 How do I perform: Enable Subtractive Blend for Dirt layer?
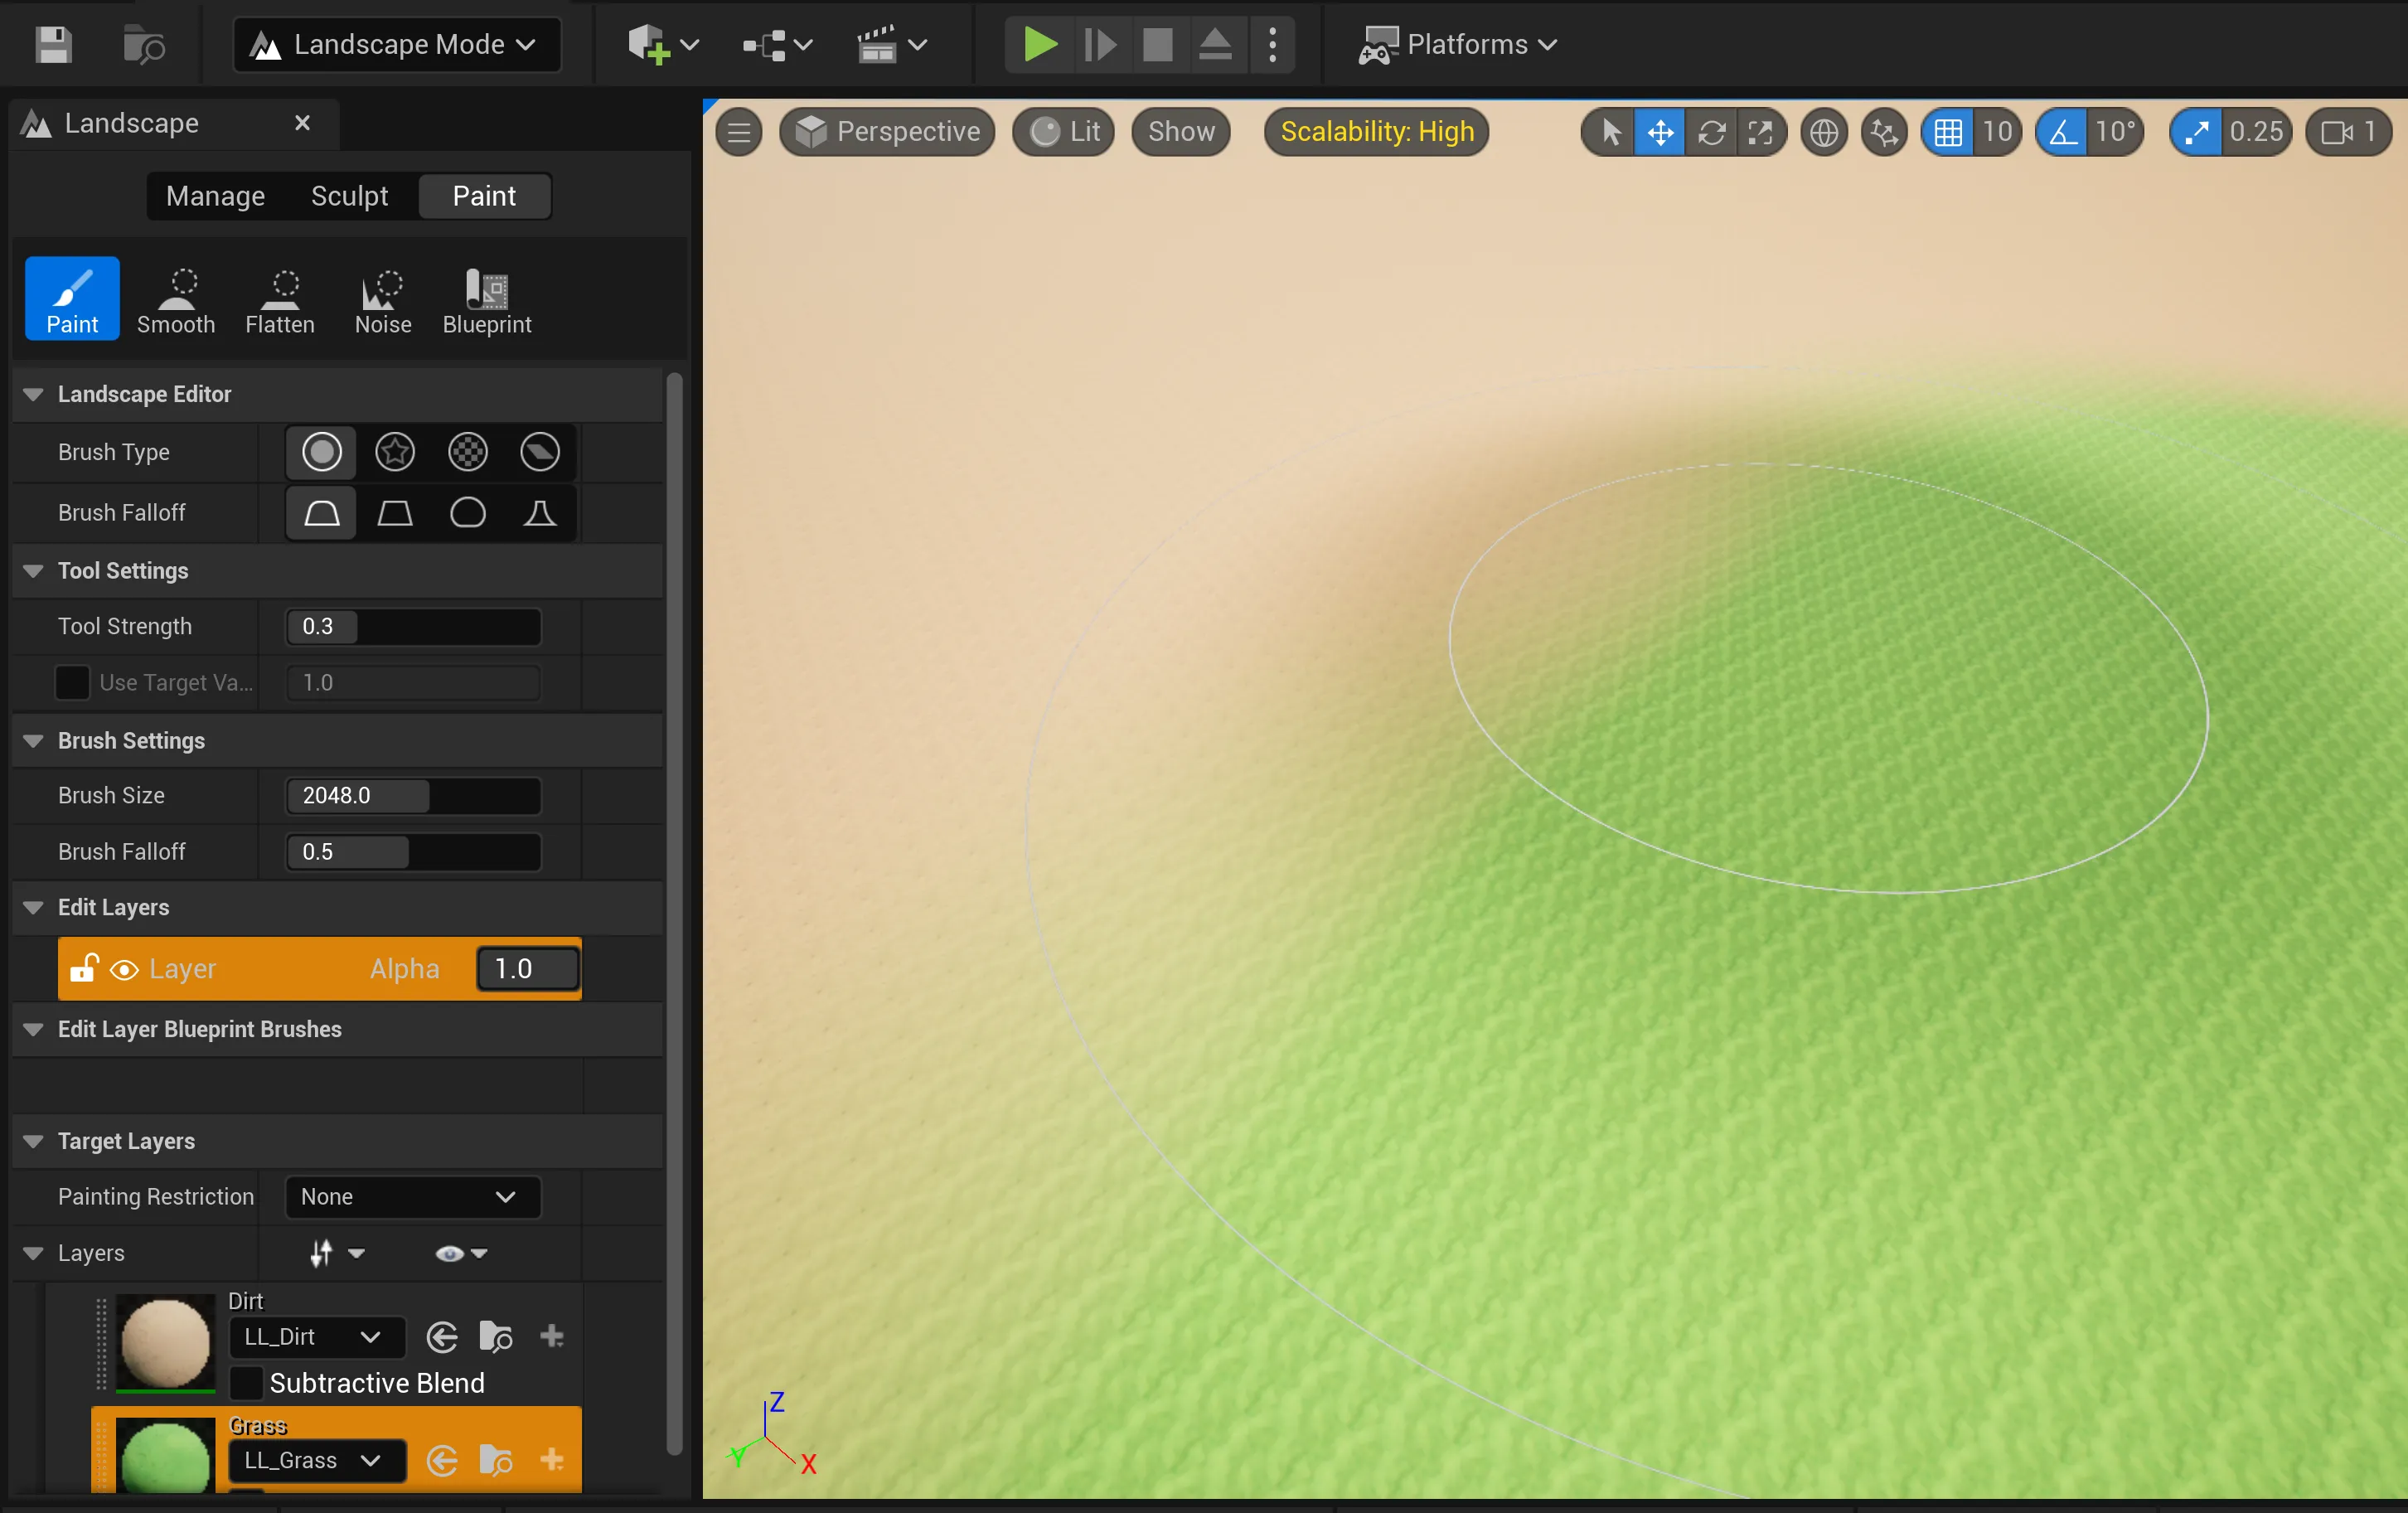(246, 1384)
